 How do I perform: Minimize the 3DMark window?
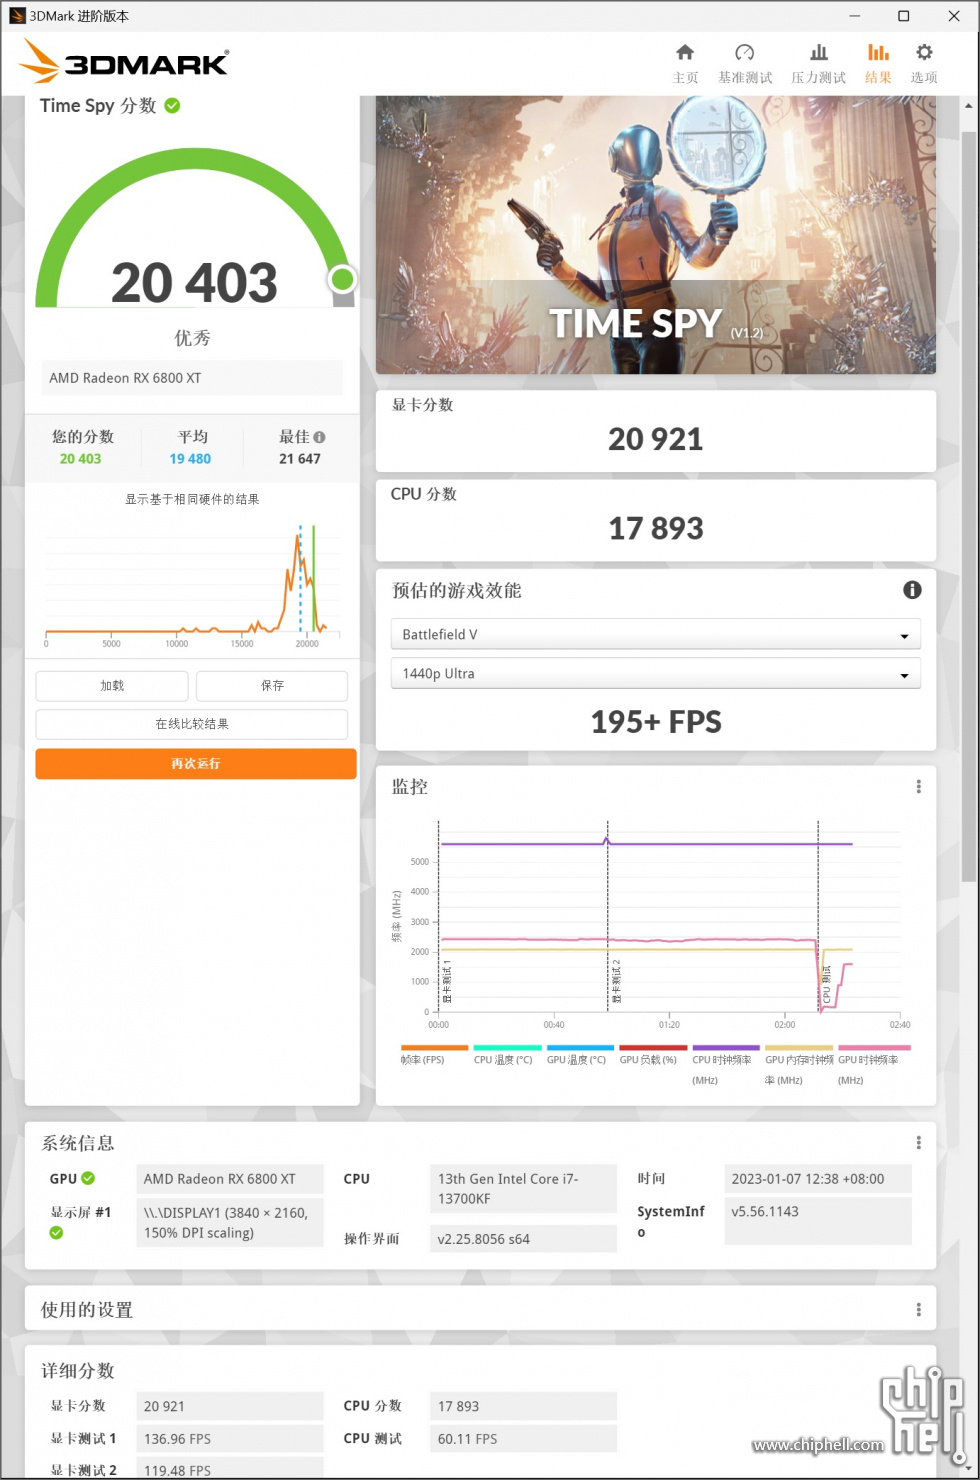pos(854,16)
